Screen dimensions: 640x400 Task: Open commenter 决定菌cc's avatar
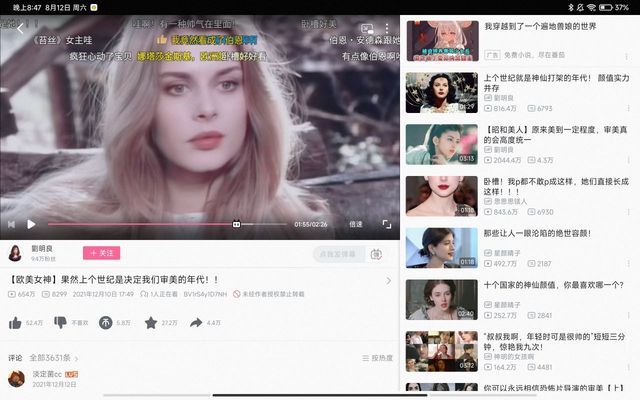point(16,379)
